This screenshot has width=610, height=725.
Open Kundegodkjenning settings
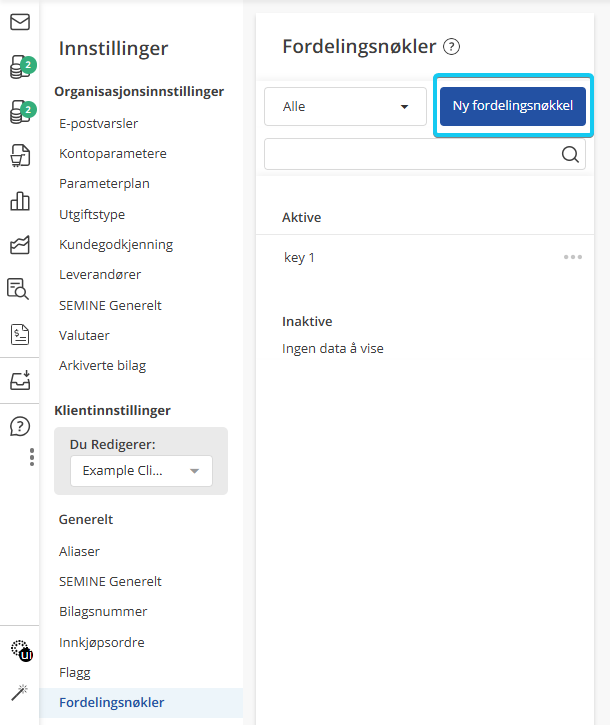(116, 245)
